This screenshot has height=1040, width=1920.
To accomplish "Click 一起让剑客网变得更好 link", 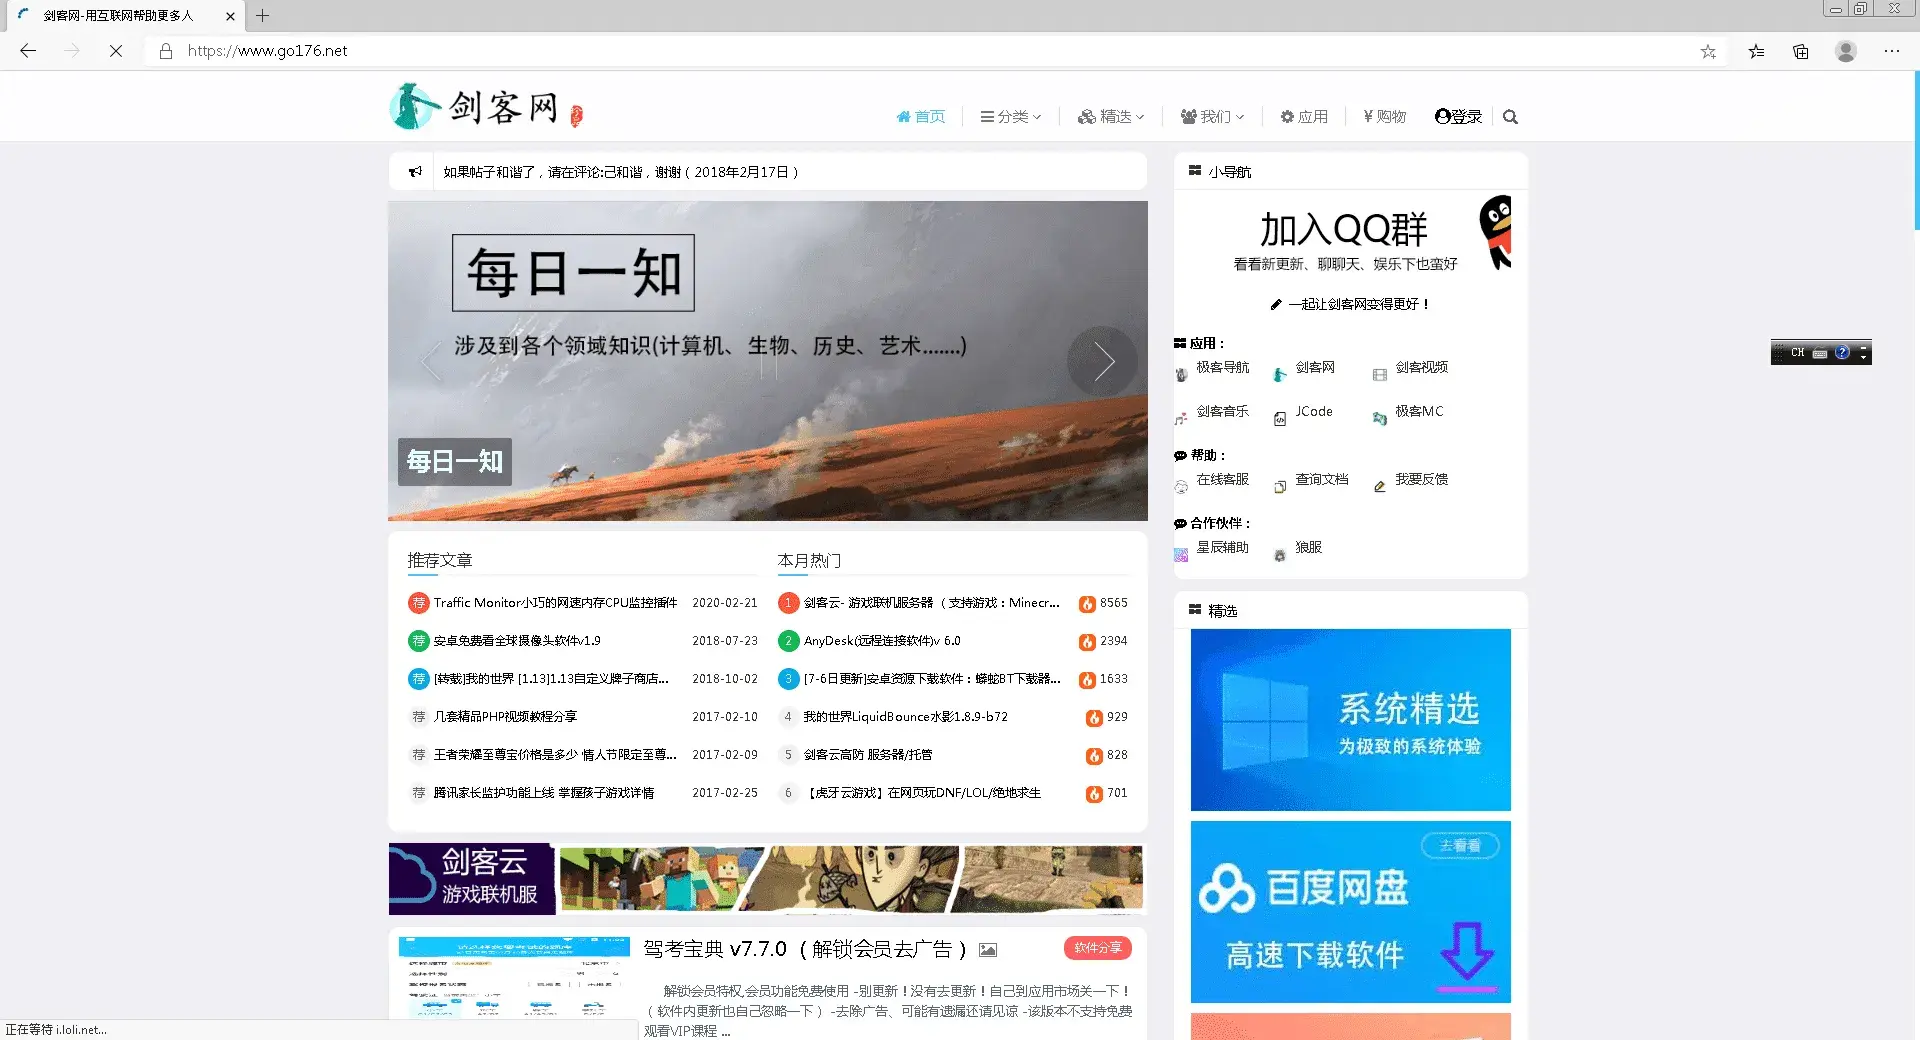I will 1350,304.
